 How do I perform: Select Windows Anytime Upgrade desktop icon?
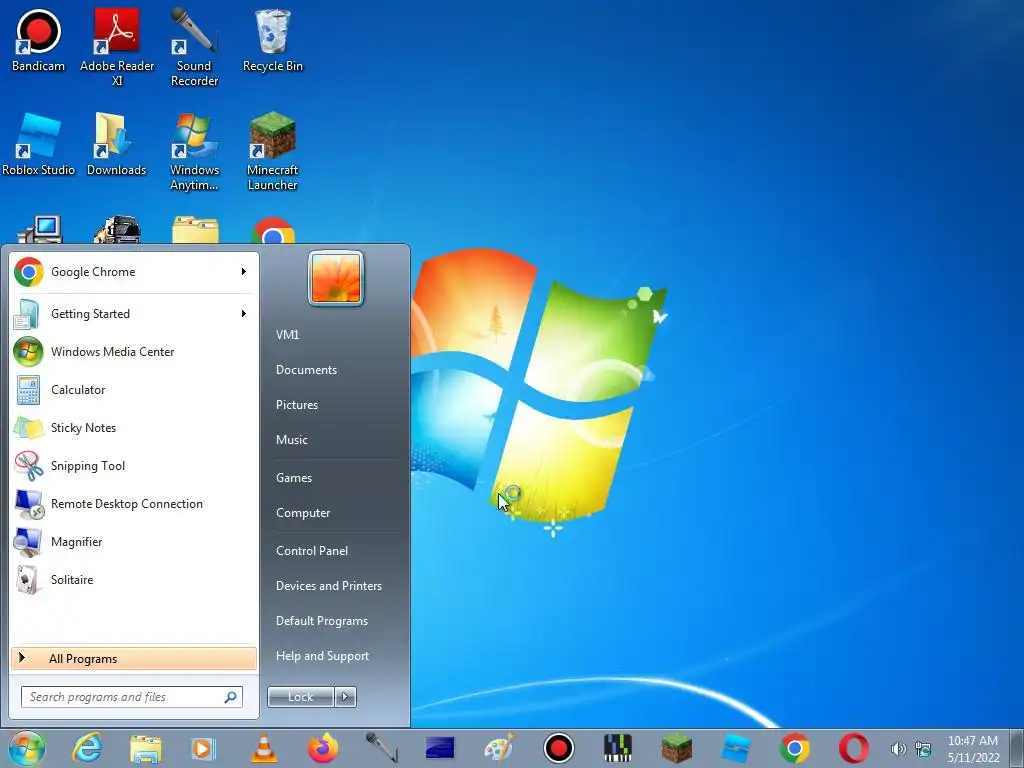coord(194,152)
